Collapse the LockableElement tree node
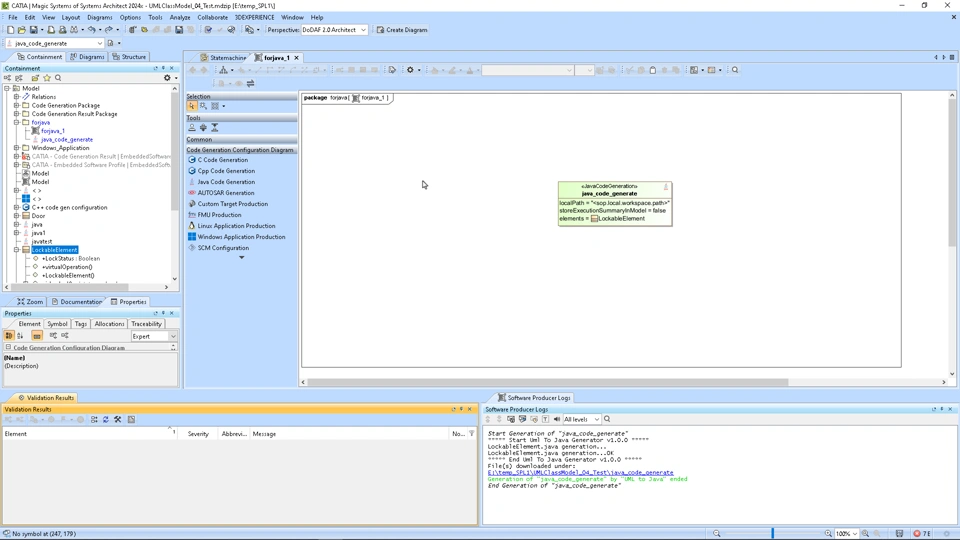The image size is (960, 540). coord(17,250)
